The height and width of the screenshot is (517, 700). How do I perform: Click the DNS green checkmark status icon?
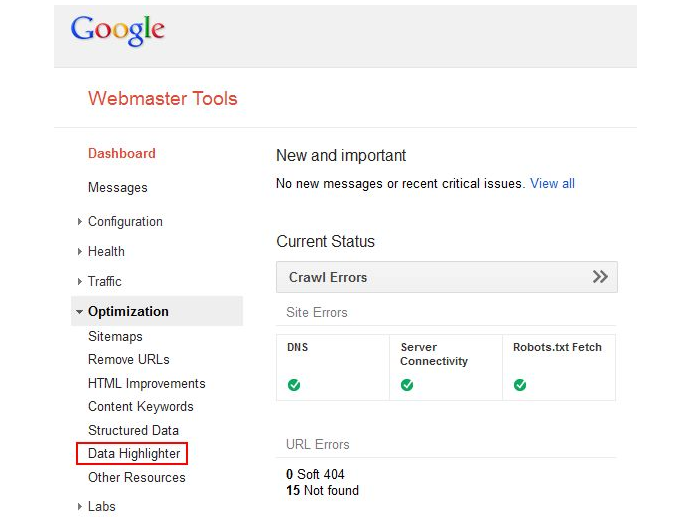[x=294, y=384]
